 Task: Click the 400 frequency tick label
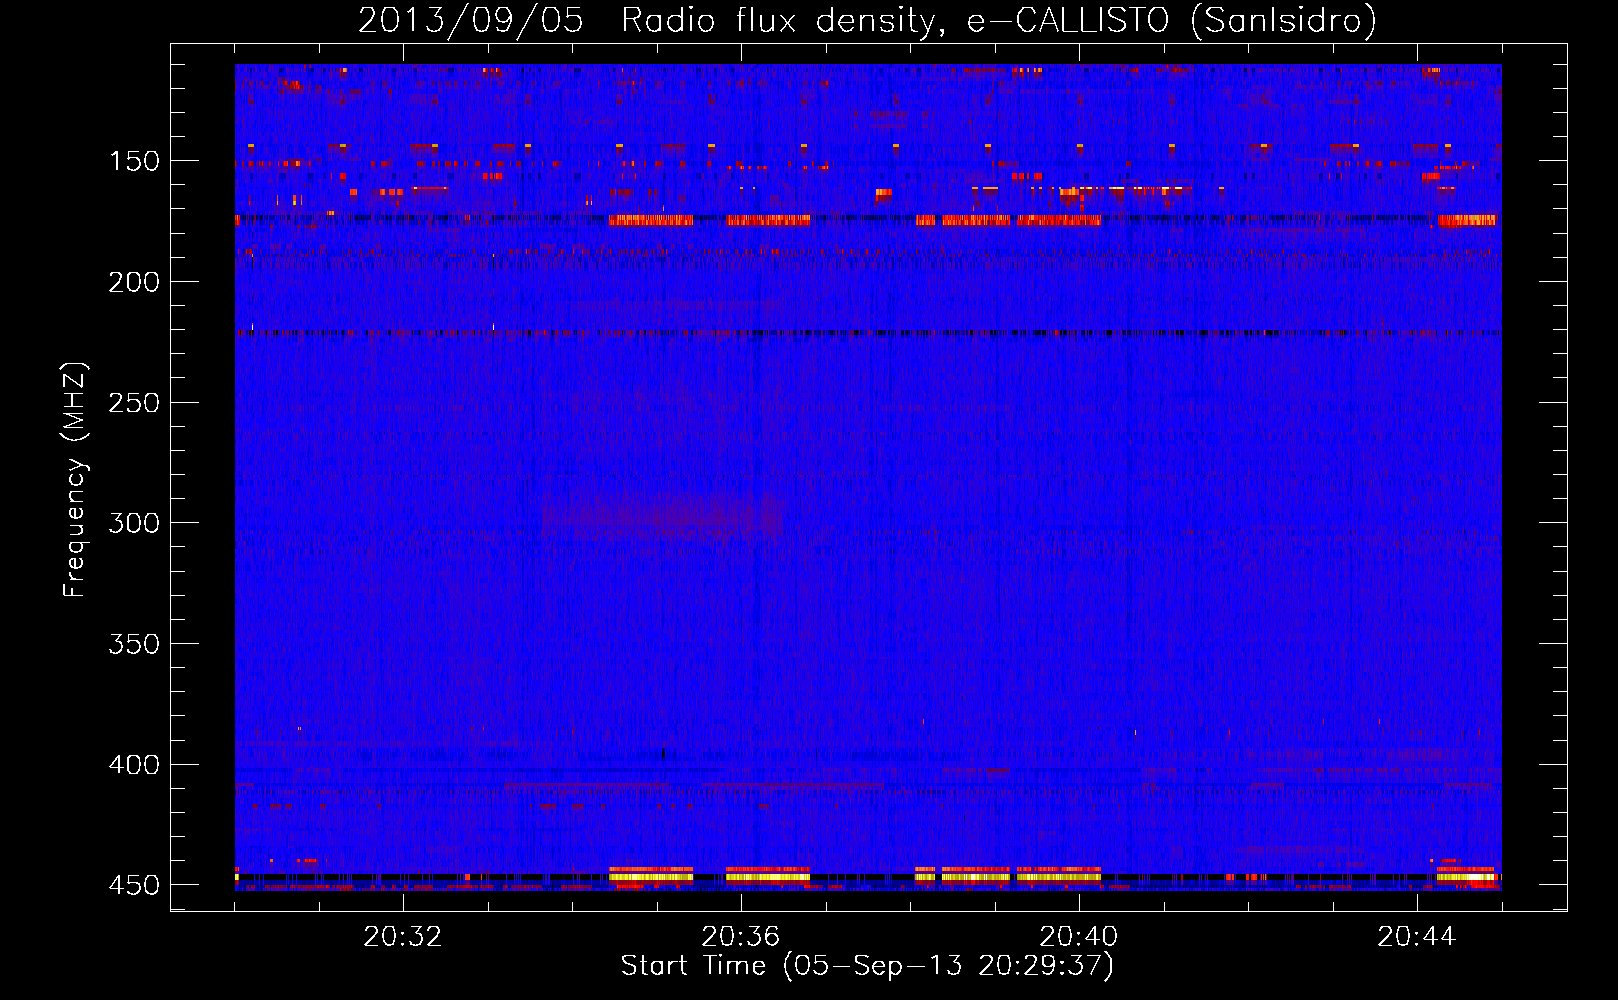[x=134, y=765]
